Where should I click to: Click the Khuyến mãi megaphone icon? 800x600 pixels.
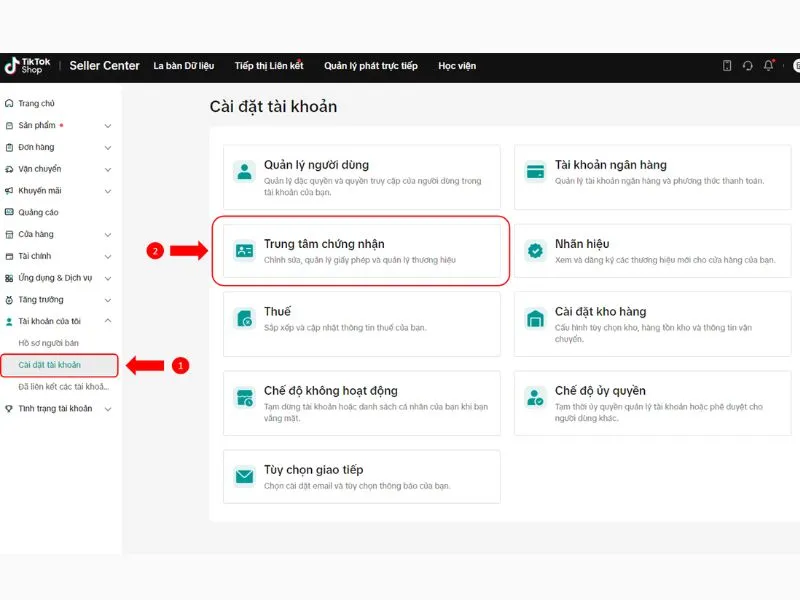9,191
